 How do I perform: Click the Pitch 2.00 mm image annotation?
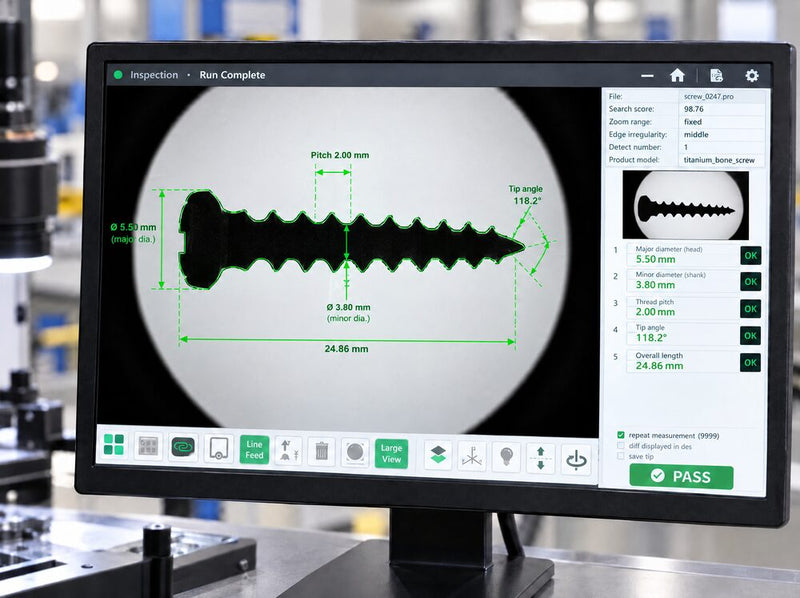tap(340, 155)
